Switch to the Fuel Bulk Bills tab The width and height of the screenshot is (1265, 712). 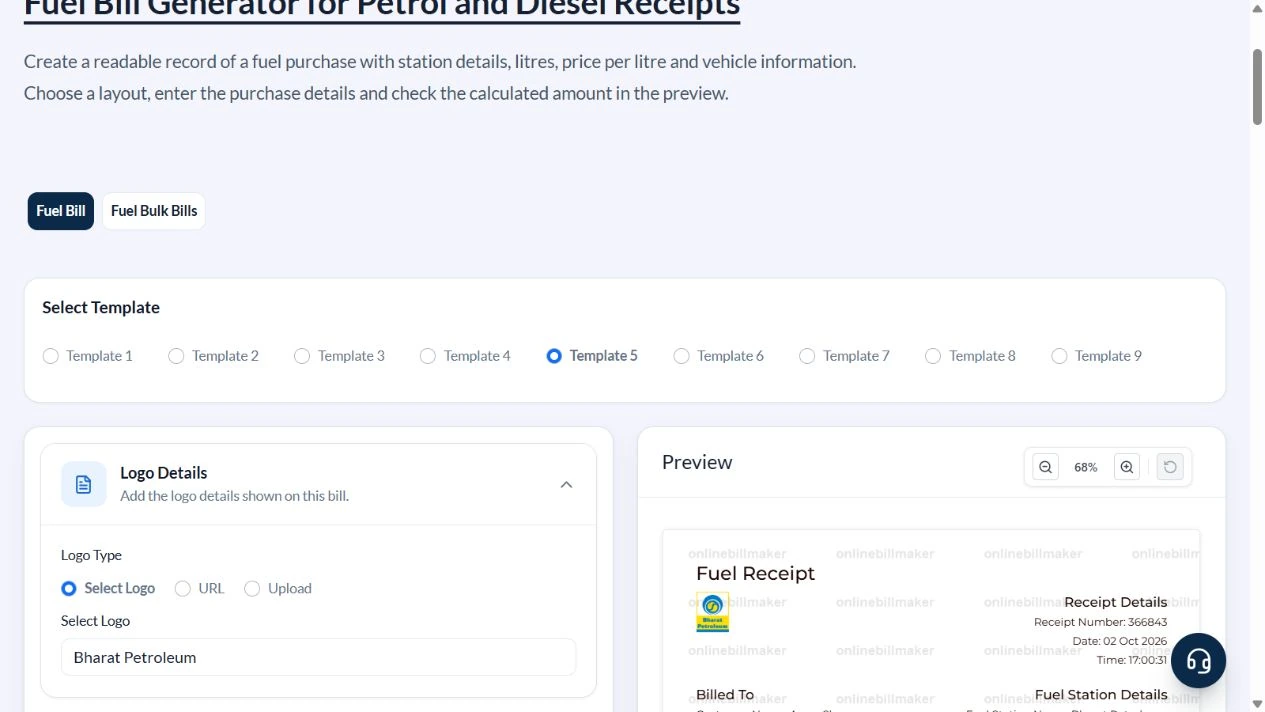click(154, 211)
